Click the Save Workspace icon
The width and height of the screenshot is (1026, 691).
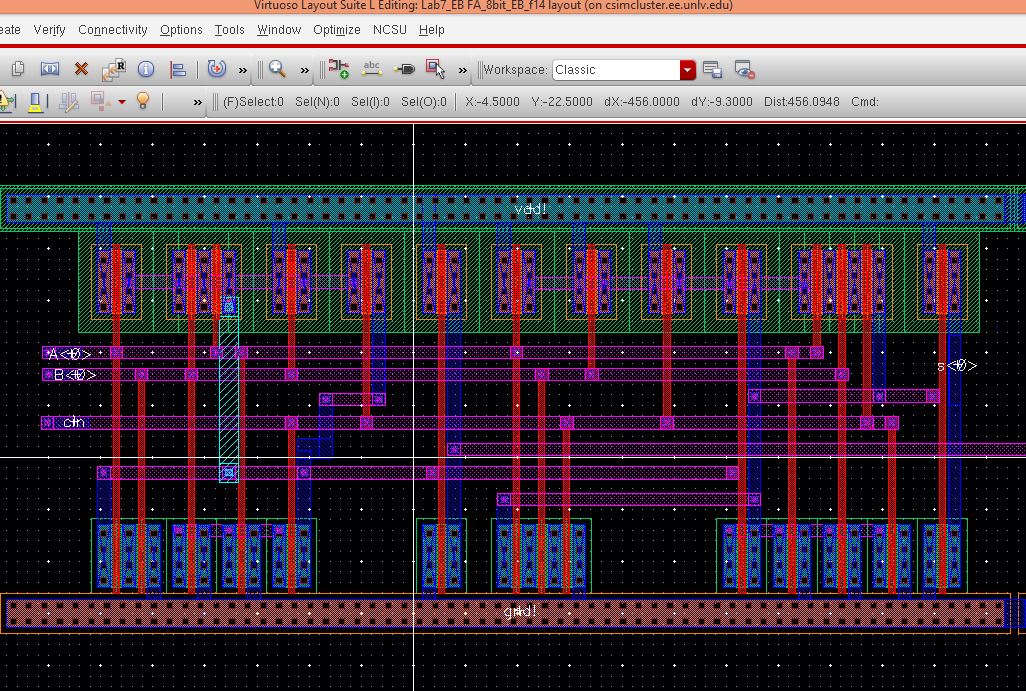712,69
